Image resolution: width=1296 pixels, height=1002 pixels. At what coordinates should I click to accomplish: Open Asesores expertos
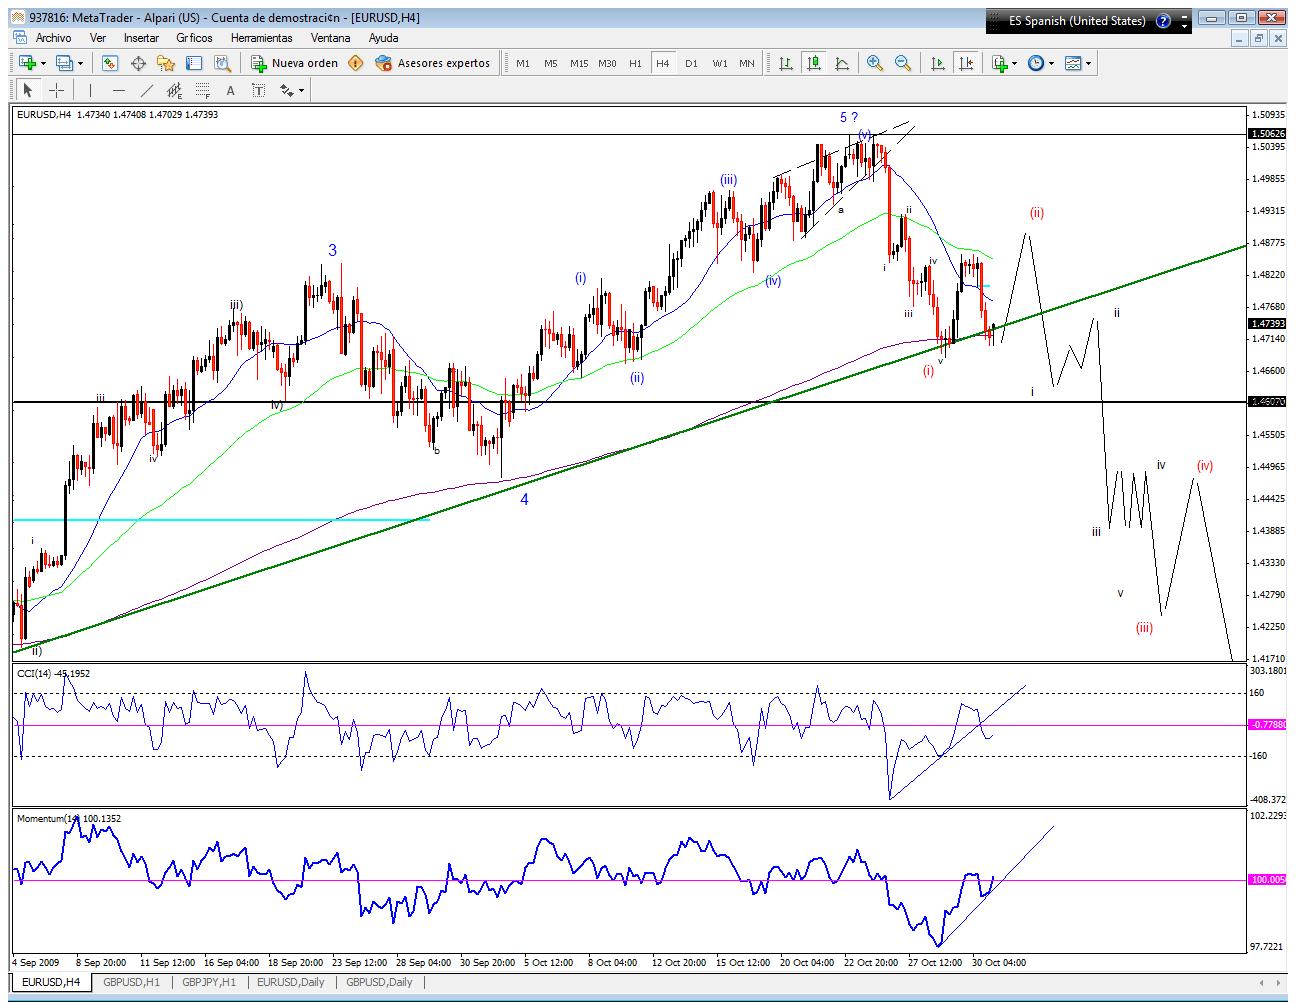coord(433,63)
